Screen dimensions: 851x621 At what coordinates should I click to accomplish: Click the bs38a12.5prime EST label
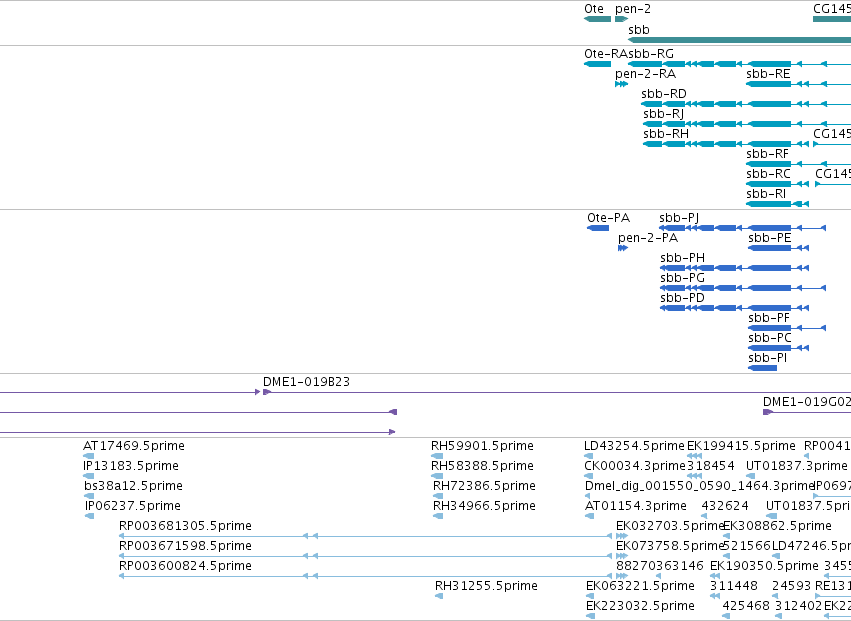(134, 486)
